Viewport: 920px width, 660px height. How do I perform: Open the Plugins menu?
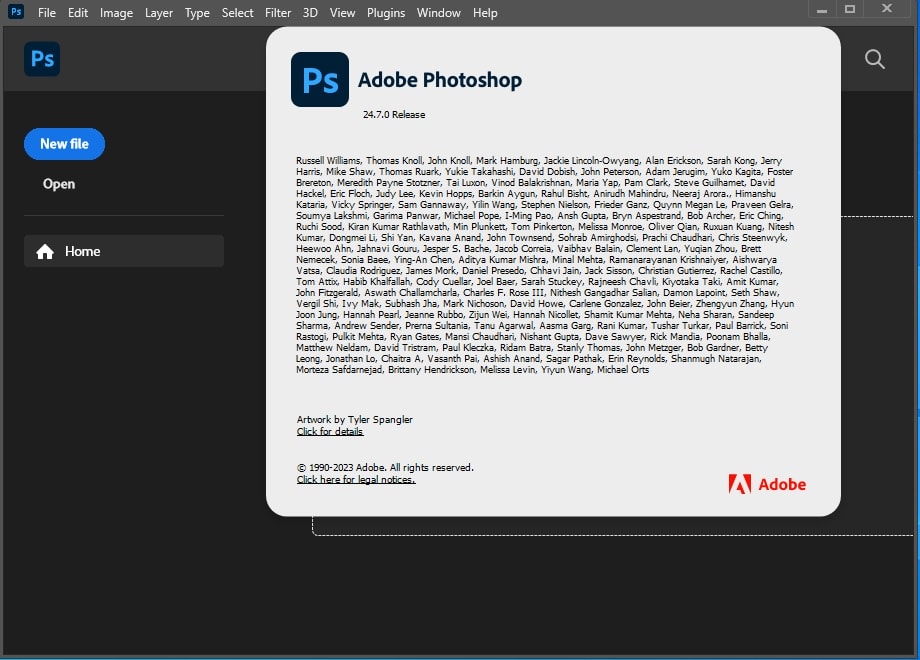point(386,12)
